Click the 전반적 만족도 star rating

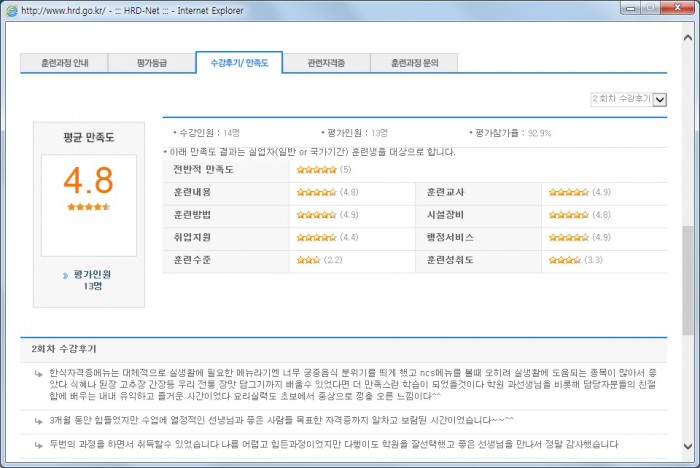[x=316, y=169]
